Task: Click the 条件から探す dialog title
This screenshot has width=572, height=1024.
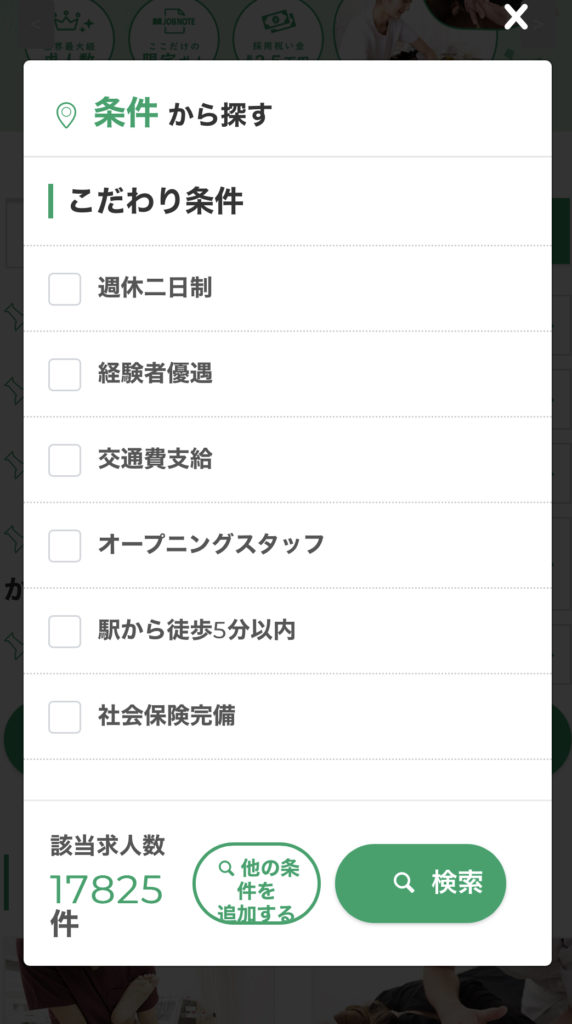Action: [x=182, y=113]
